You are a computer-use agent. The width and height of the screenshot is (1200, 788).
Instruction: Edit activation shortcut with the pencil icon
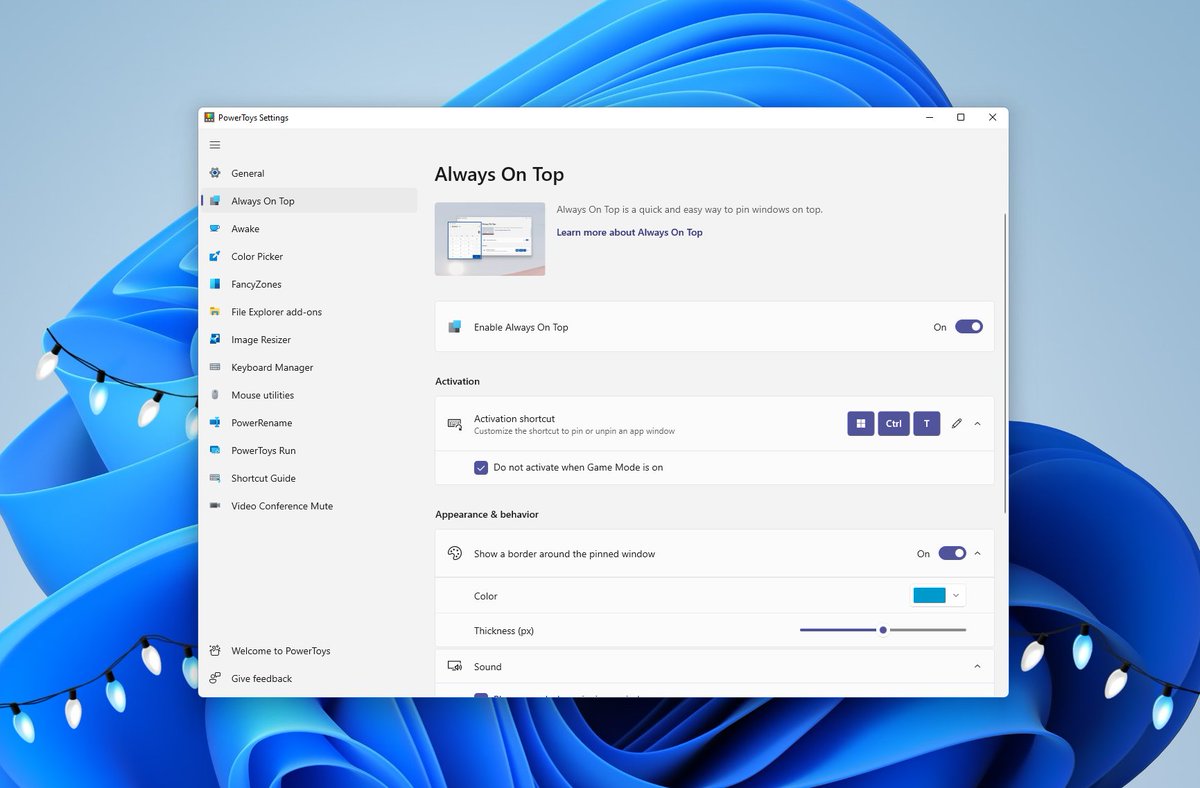click(956, 424)
